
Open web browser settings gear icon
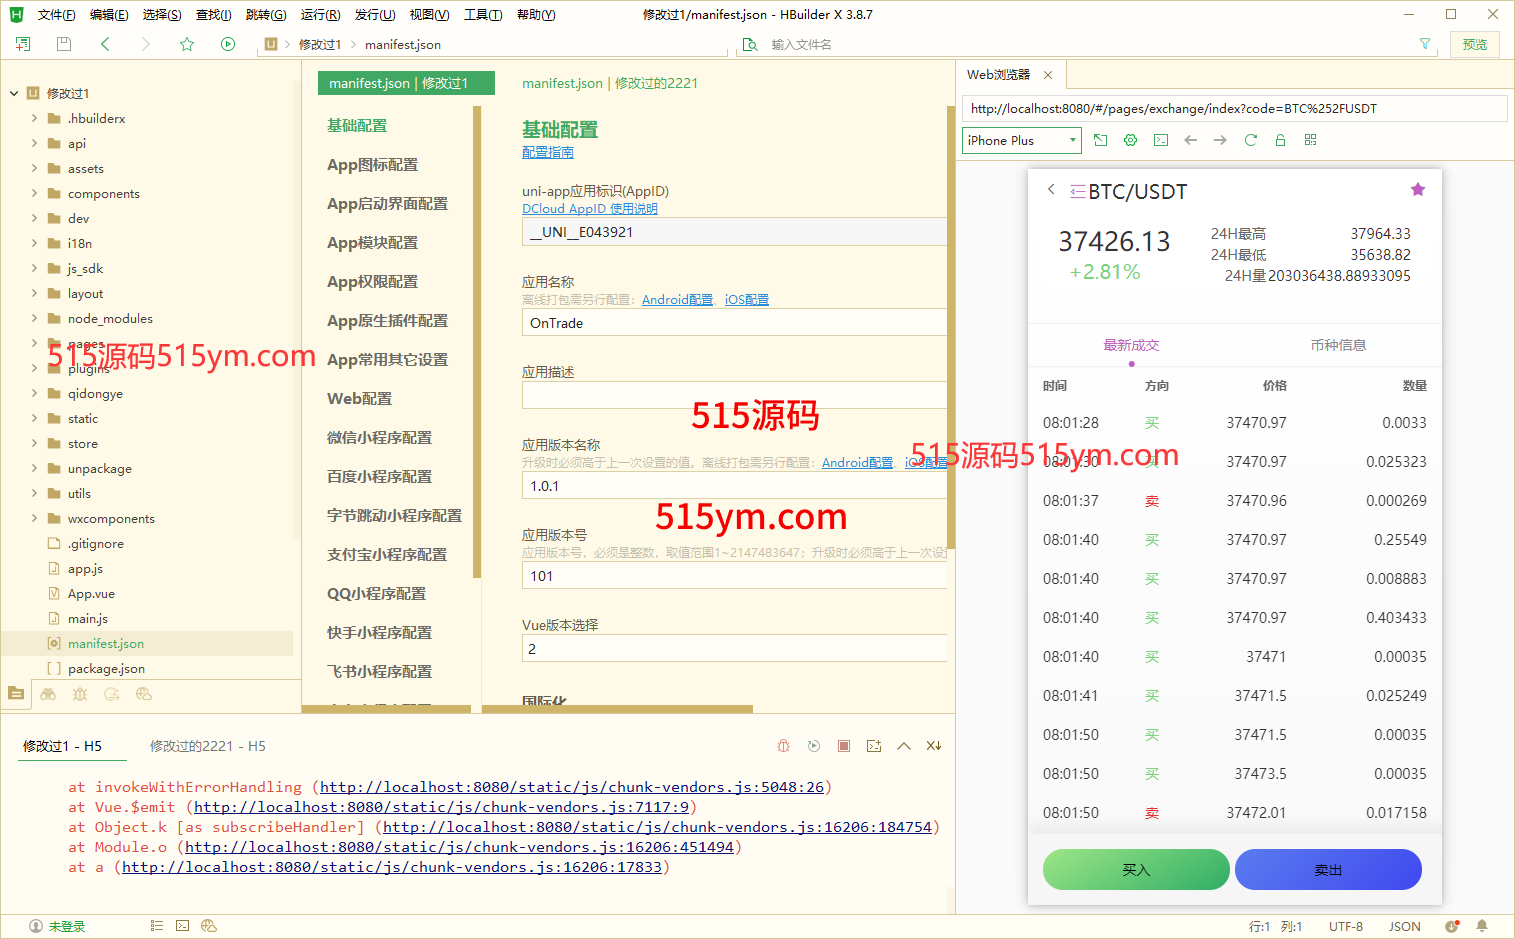click(x=1130, y=140)
